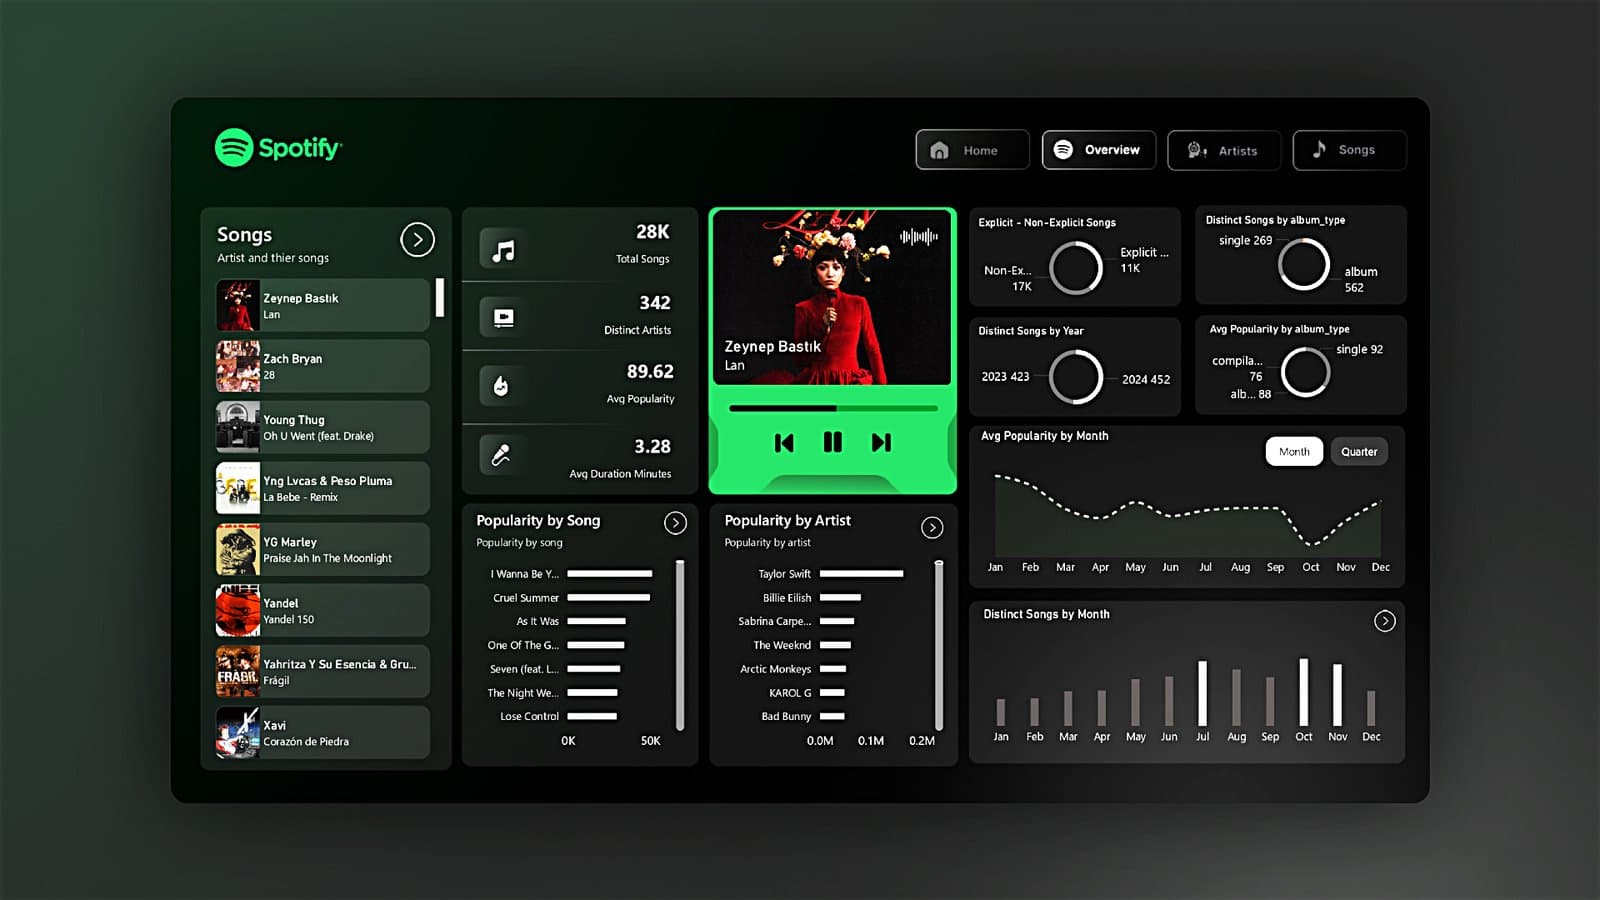Click 'The Weeknd' artist label
Screen dimensions: 1600x900
782,645
